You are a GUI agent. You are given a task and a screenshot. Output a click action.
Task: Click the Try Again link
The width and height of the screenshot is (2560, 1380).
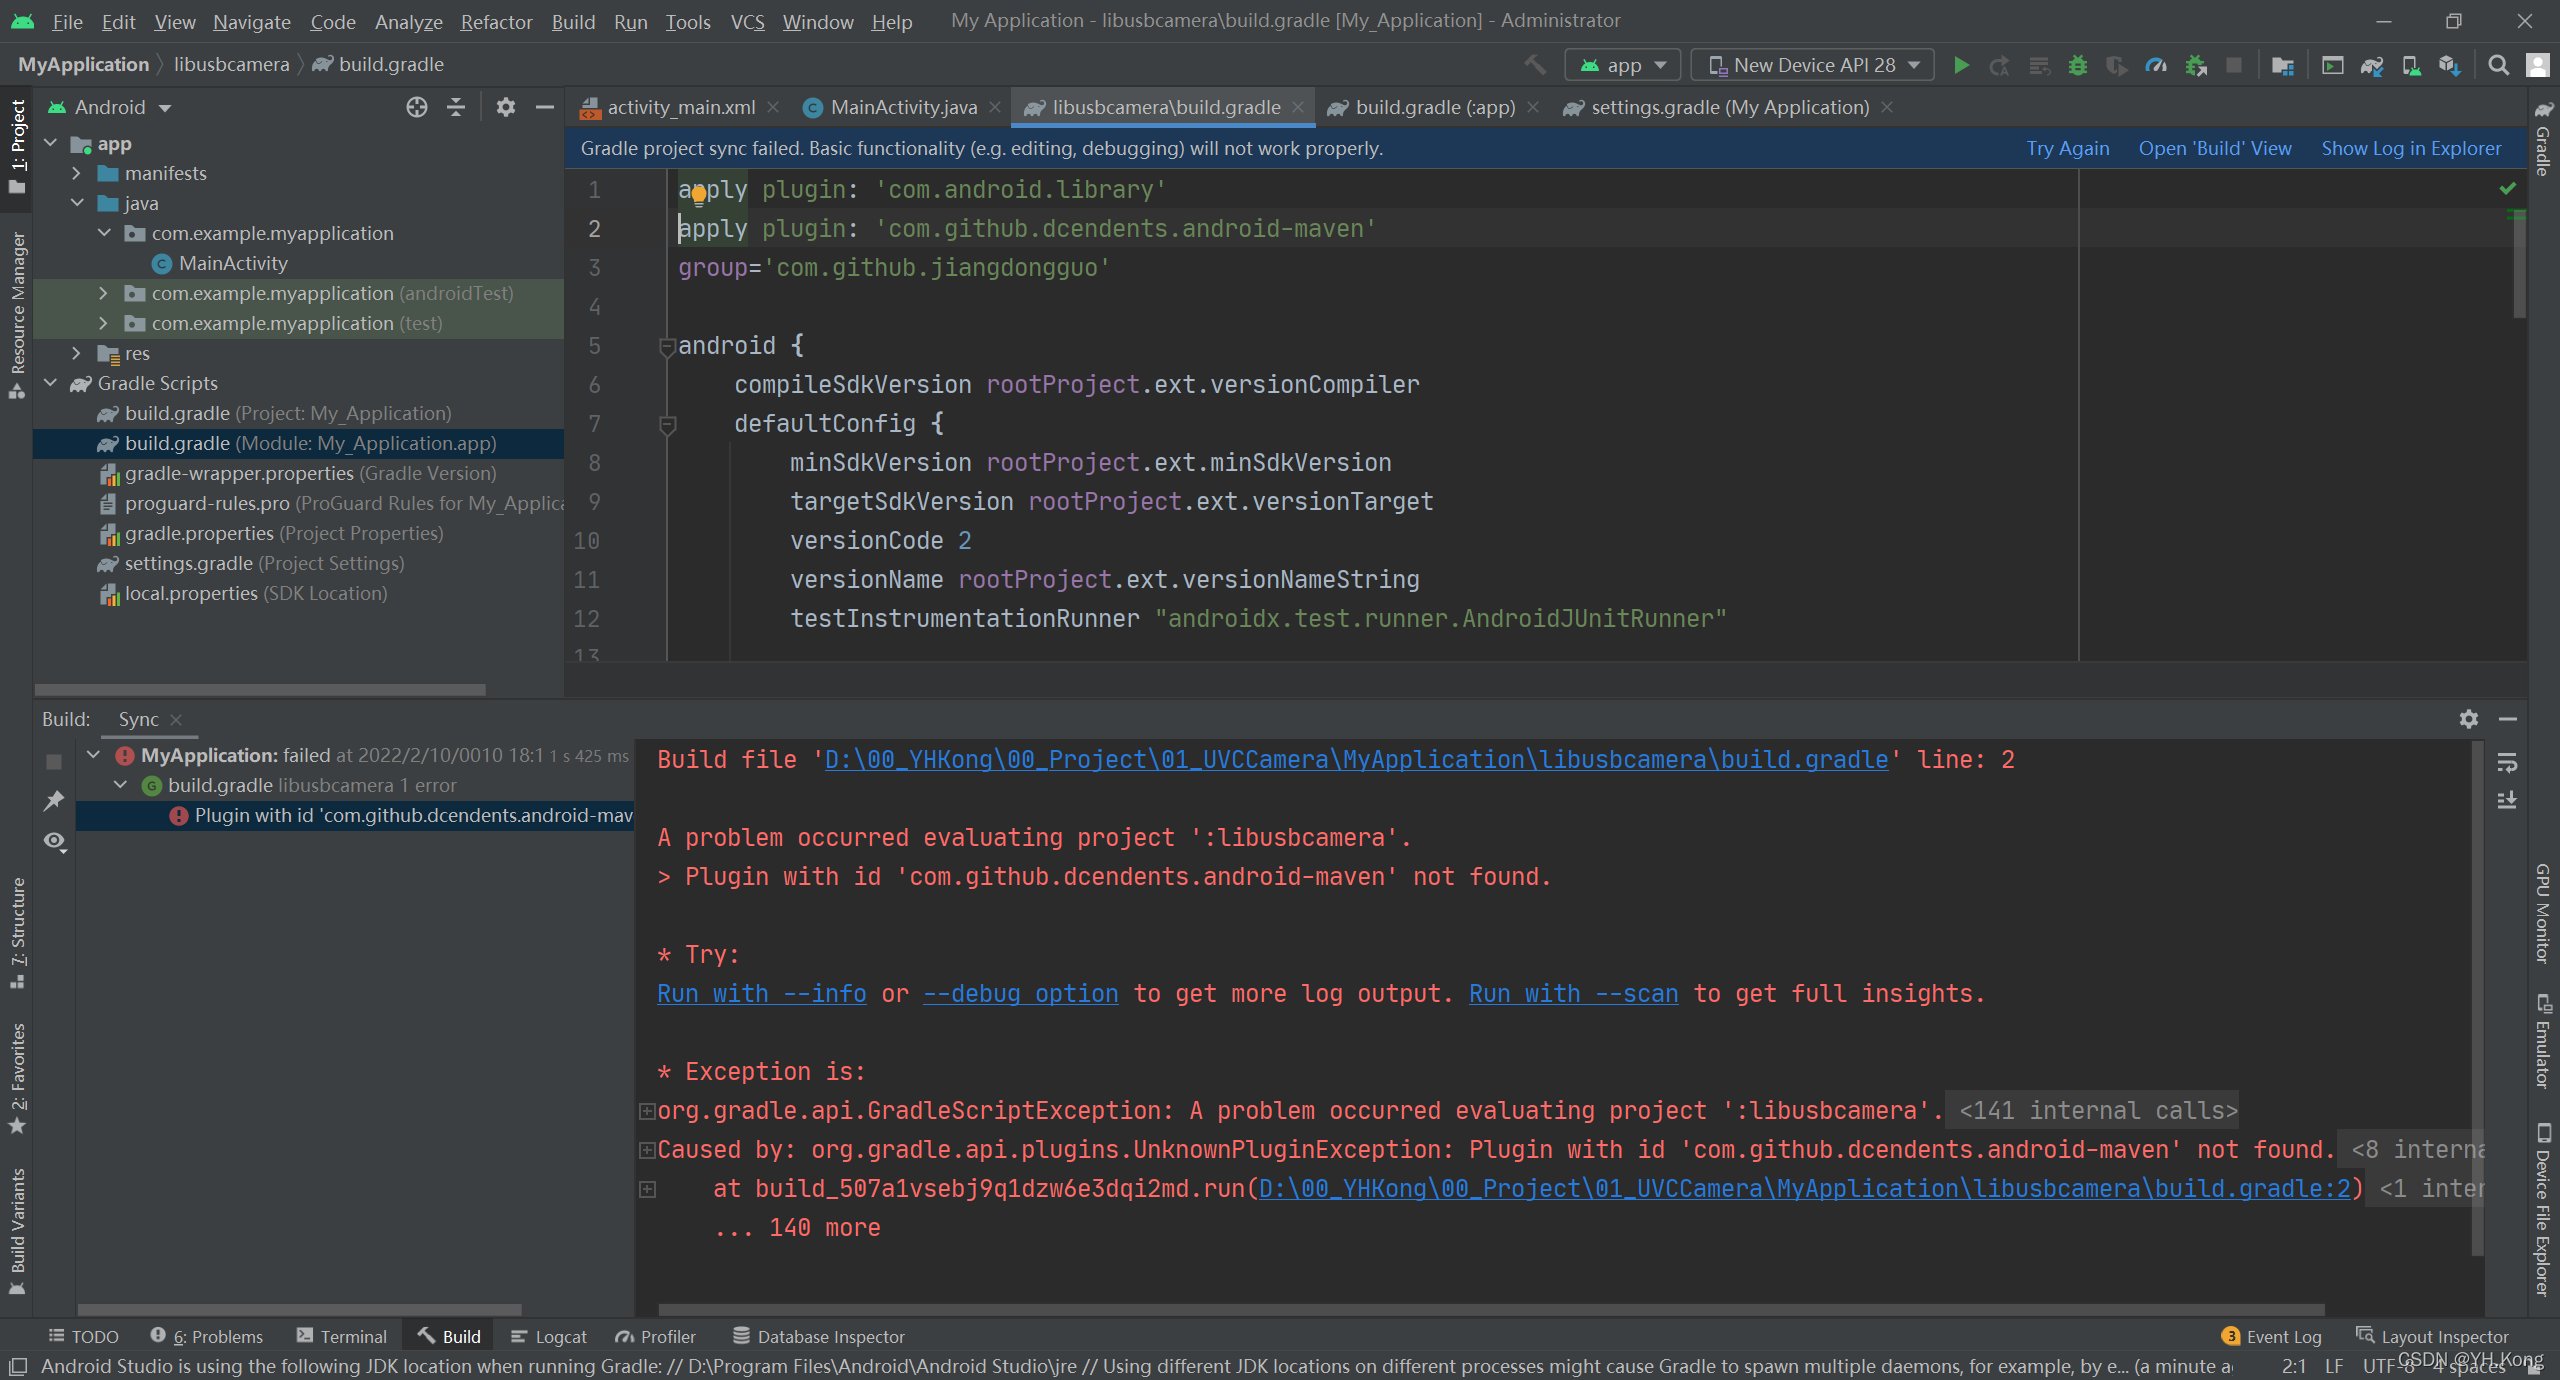click(x=2067, y=148)
